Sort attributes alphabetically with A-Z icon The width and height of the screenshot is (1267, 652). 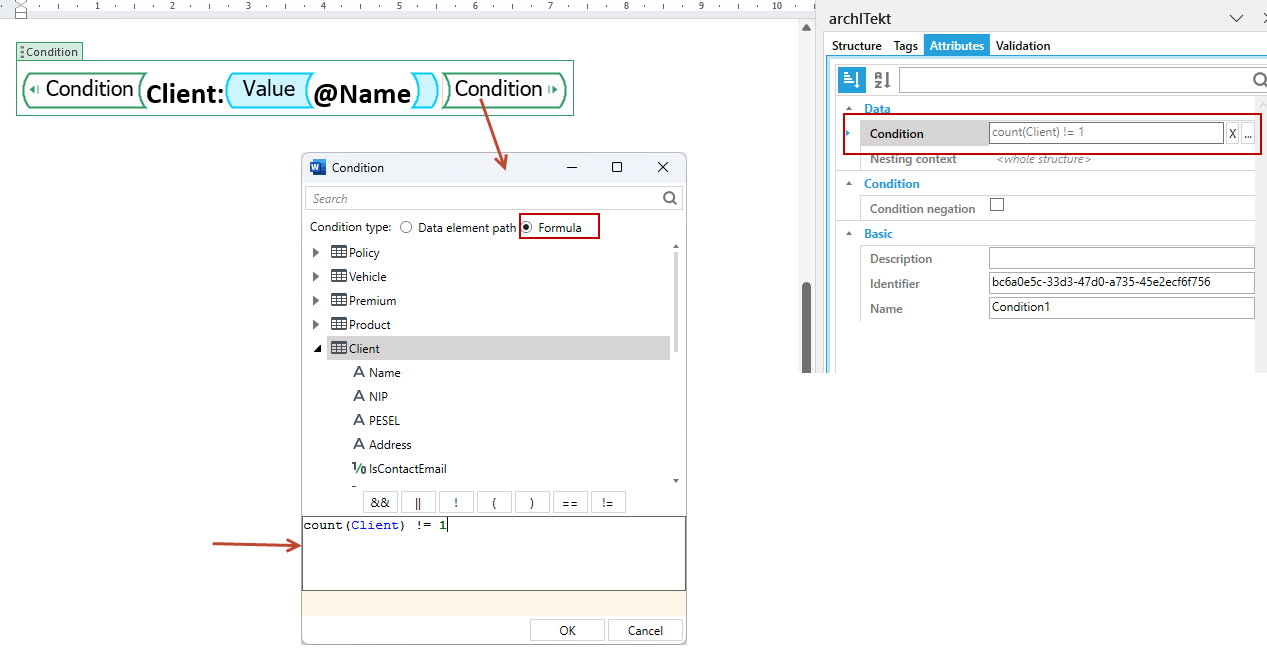pyautogui.click(x=882, y=80)
